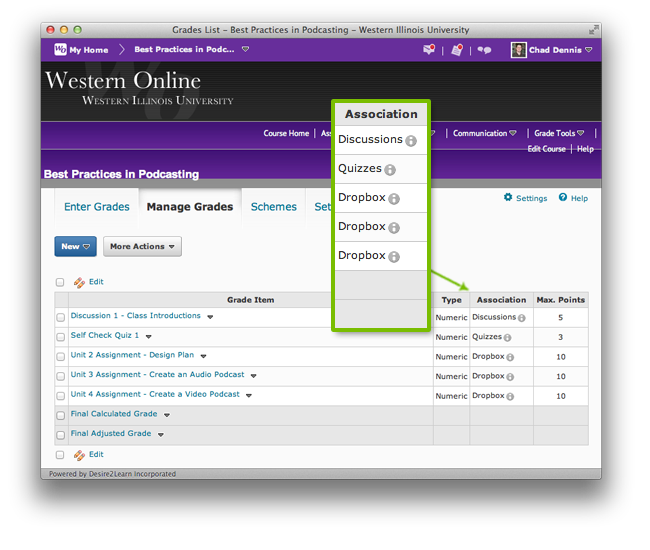Image resolution: width=650 pixels, height=550 pixels.
Task: Tick the Self Check Quiz 1 checkbox
Action: pos(61,337)
